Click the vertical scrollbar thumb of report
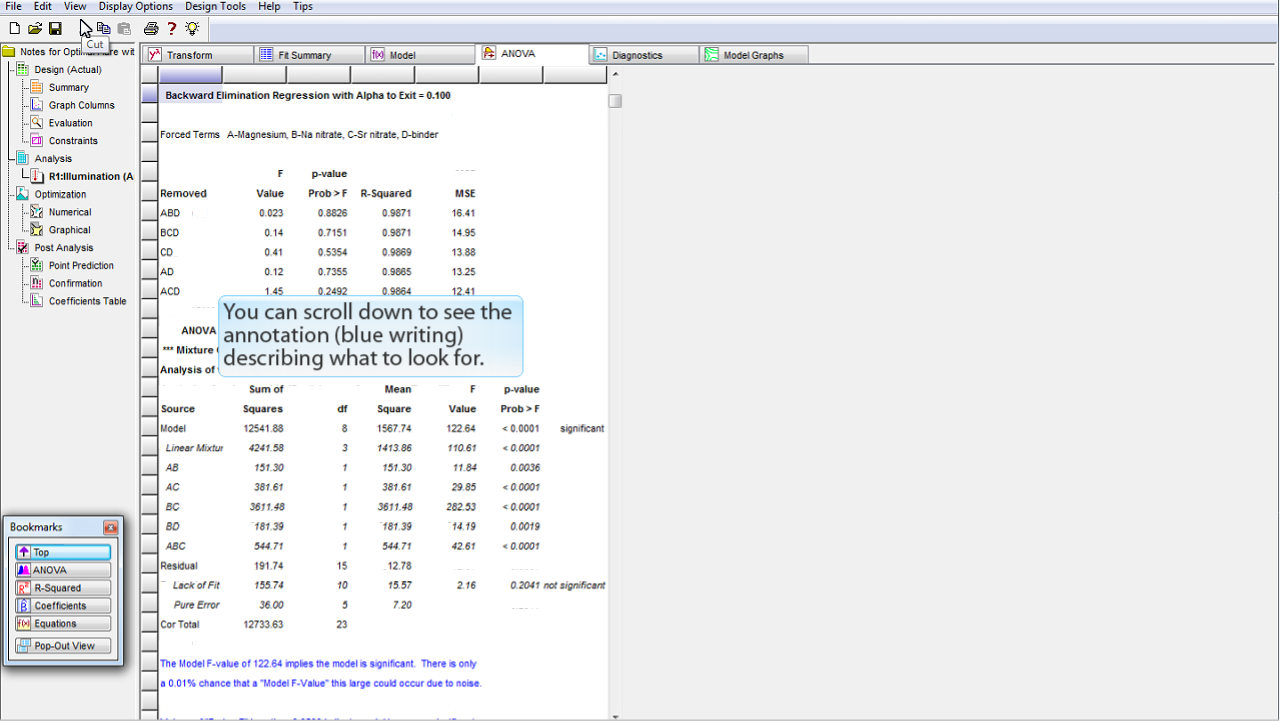Image resolution: width=1280 pixels, height=721 pixels. click(x=615, y=101)
